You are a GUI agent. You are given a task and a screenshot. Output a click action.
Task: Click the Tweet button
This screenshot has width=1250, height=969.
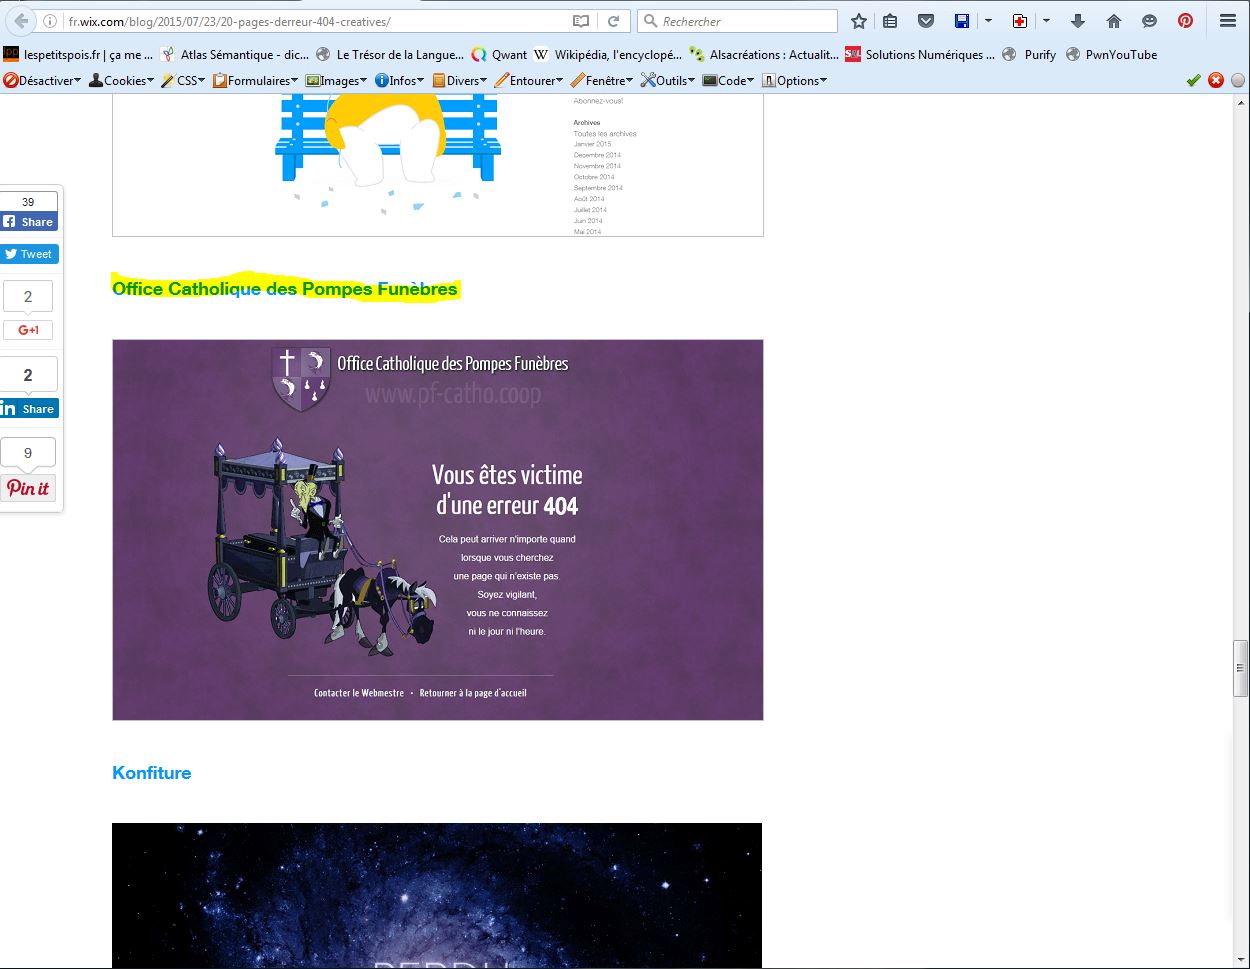tap(29, 254)
